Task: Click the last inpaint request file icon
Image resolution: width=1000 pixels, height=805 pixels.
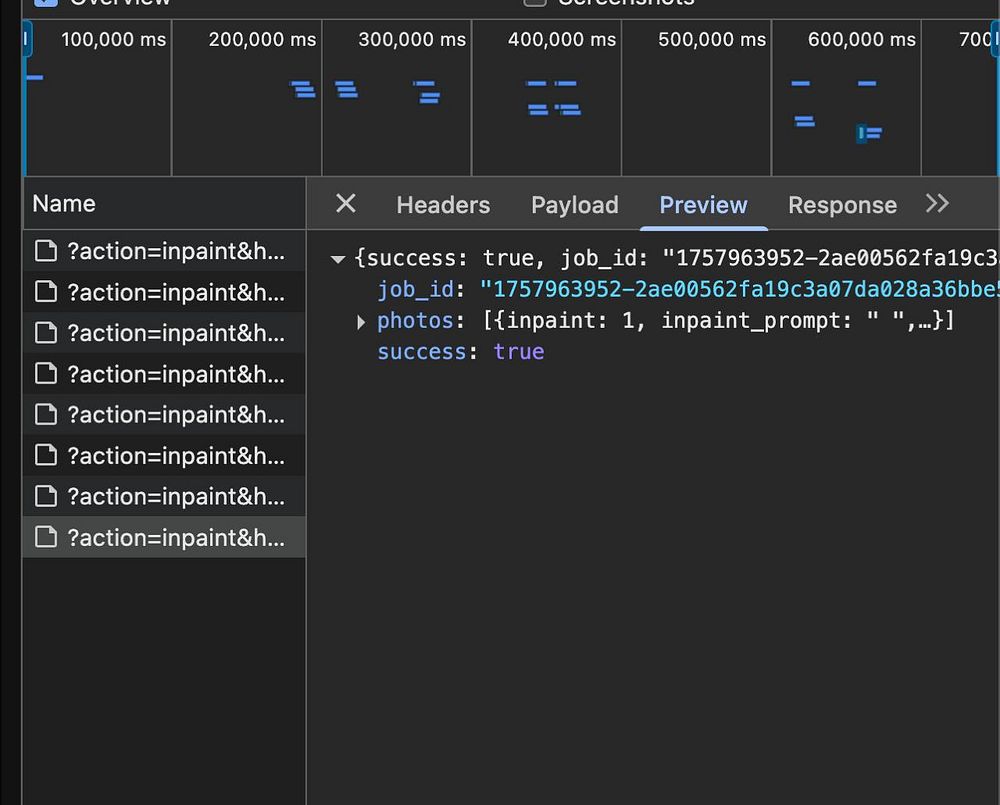Action: pyautogui.click(x=46, y=537)
